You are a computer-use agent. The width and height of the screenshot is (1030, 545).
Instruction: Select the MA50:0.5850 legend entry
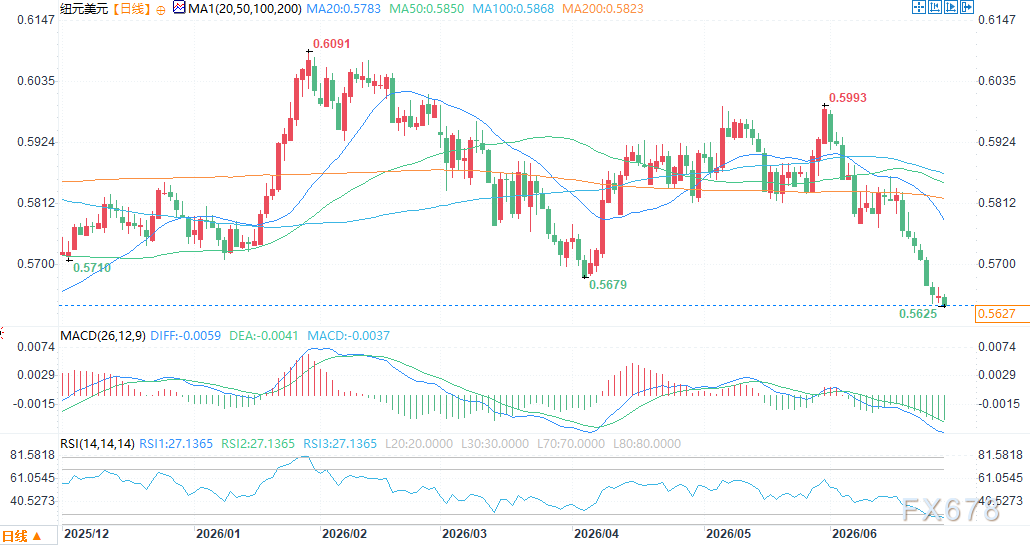[426, 9]
